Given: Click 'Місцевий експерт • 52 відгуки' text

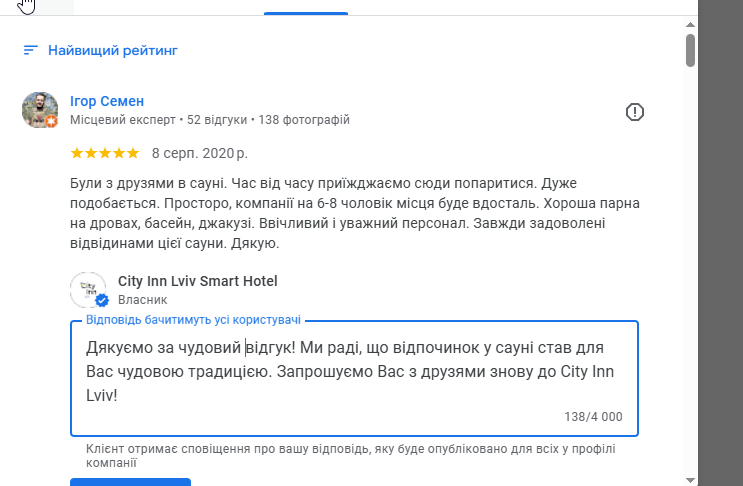Looking at the screenshot, I should tap(159, 120).
